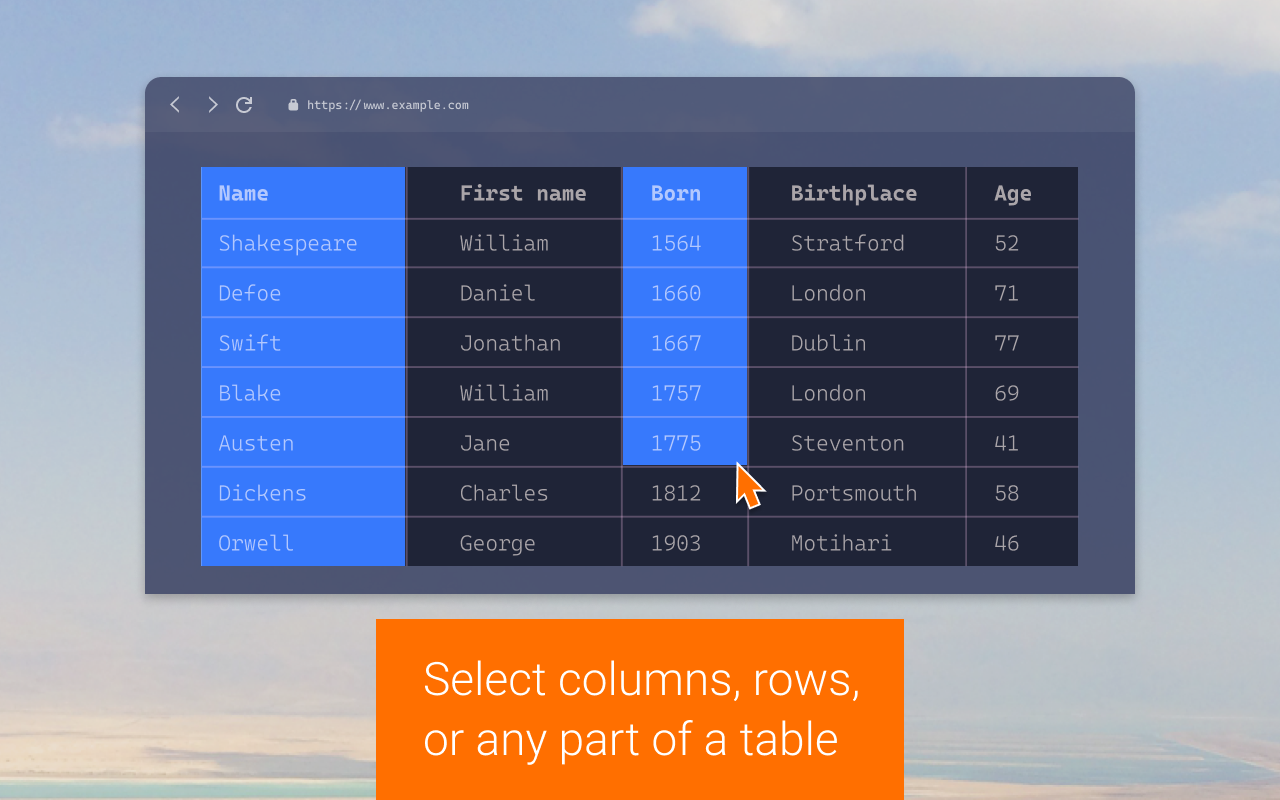Select the Steventon cell
The image size is (1280, 800).
point(857,443)
